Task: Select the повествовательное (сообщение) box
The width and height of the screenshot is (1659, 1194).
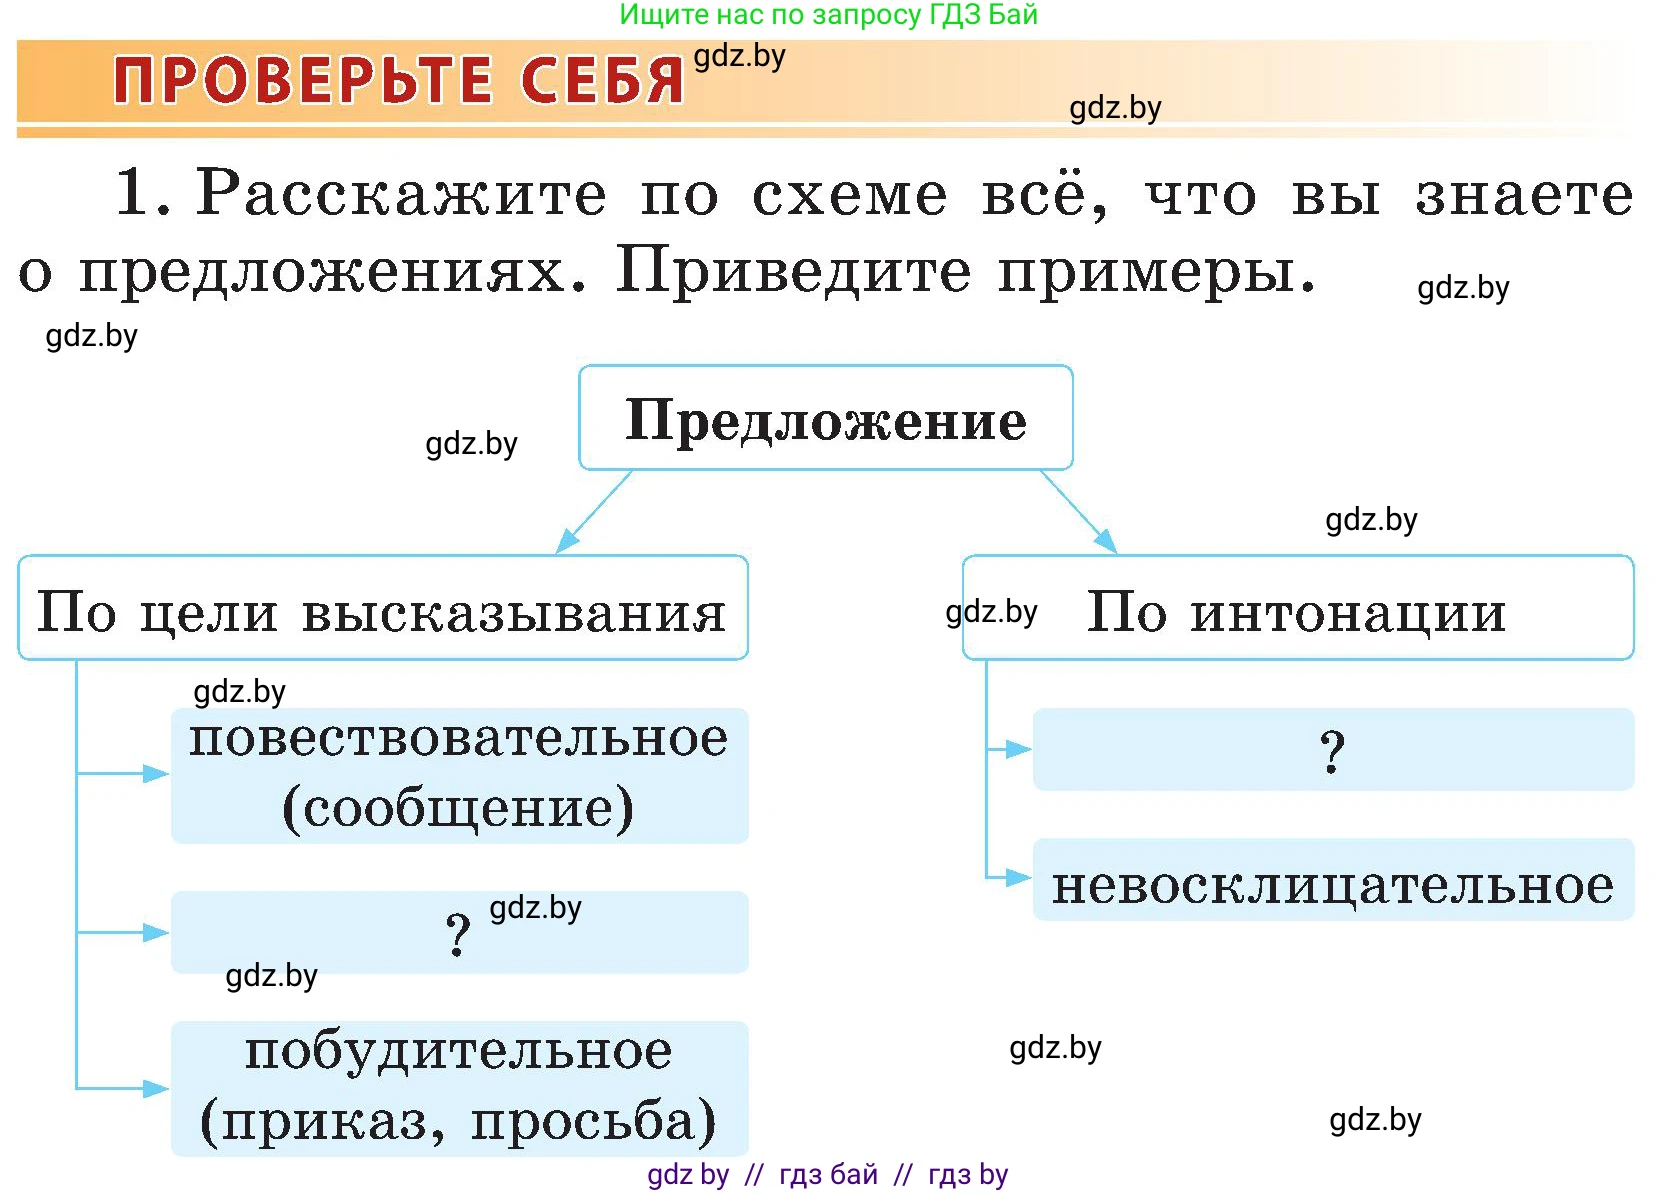Action: click(459, 775)
